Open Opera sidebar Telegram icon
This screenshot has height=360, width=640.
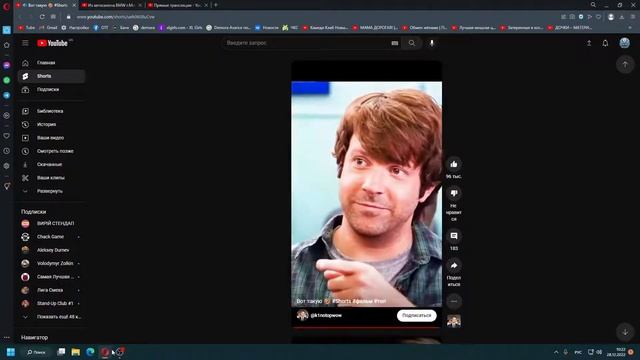pos(7,95)
